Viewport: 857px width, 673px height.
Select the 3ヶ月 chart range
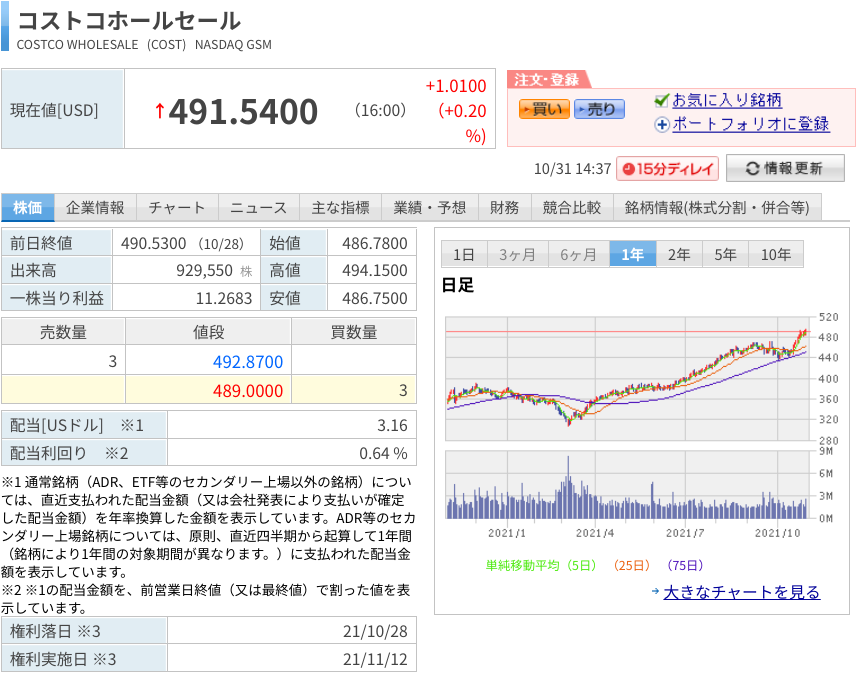(x=518, y=254)
